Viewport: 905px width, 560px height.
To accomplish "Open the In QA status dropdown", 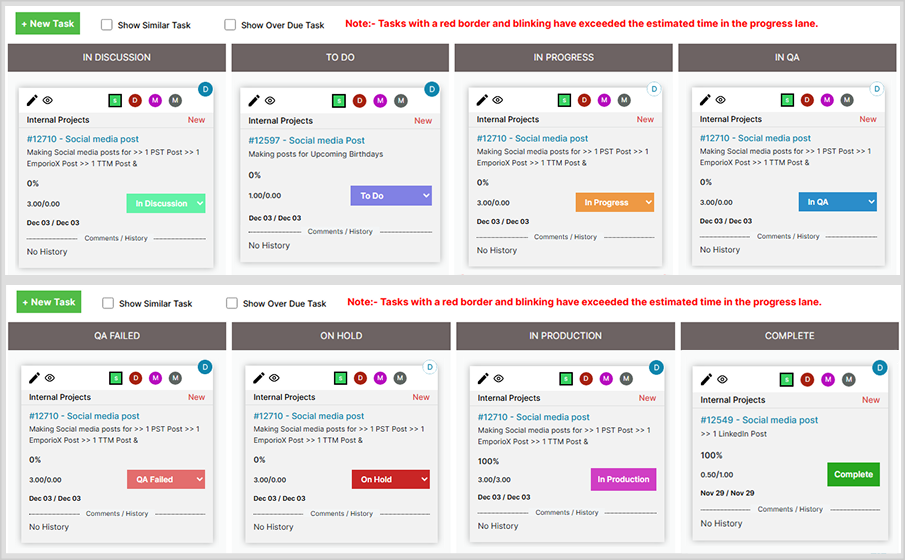I will coord(837,201).
